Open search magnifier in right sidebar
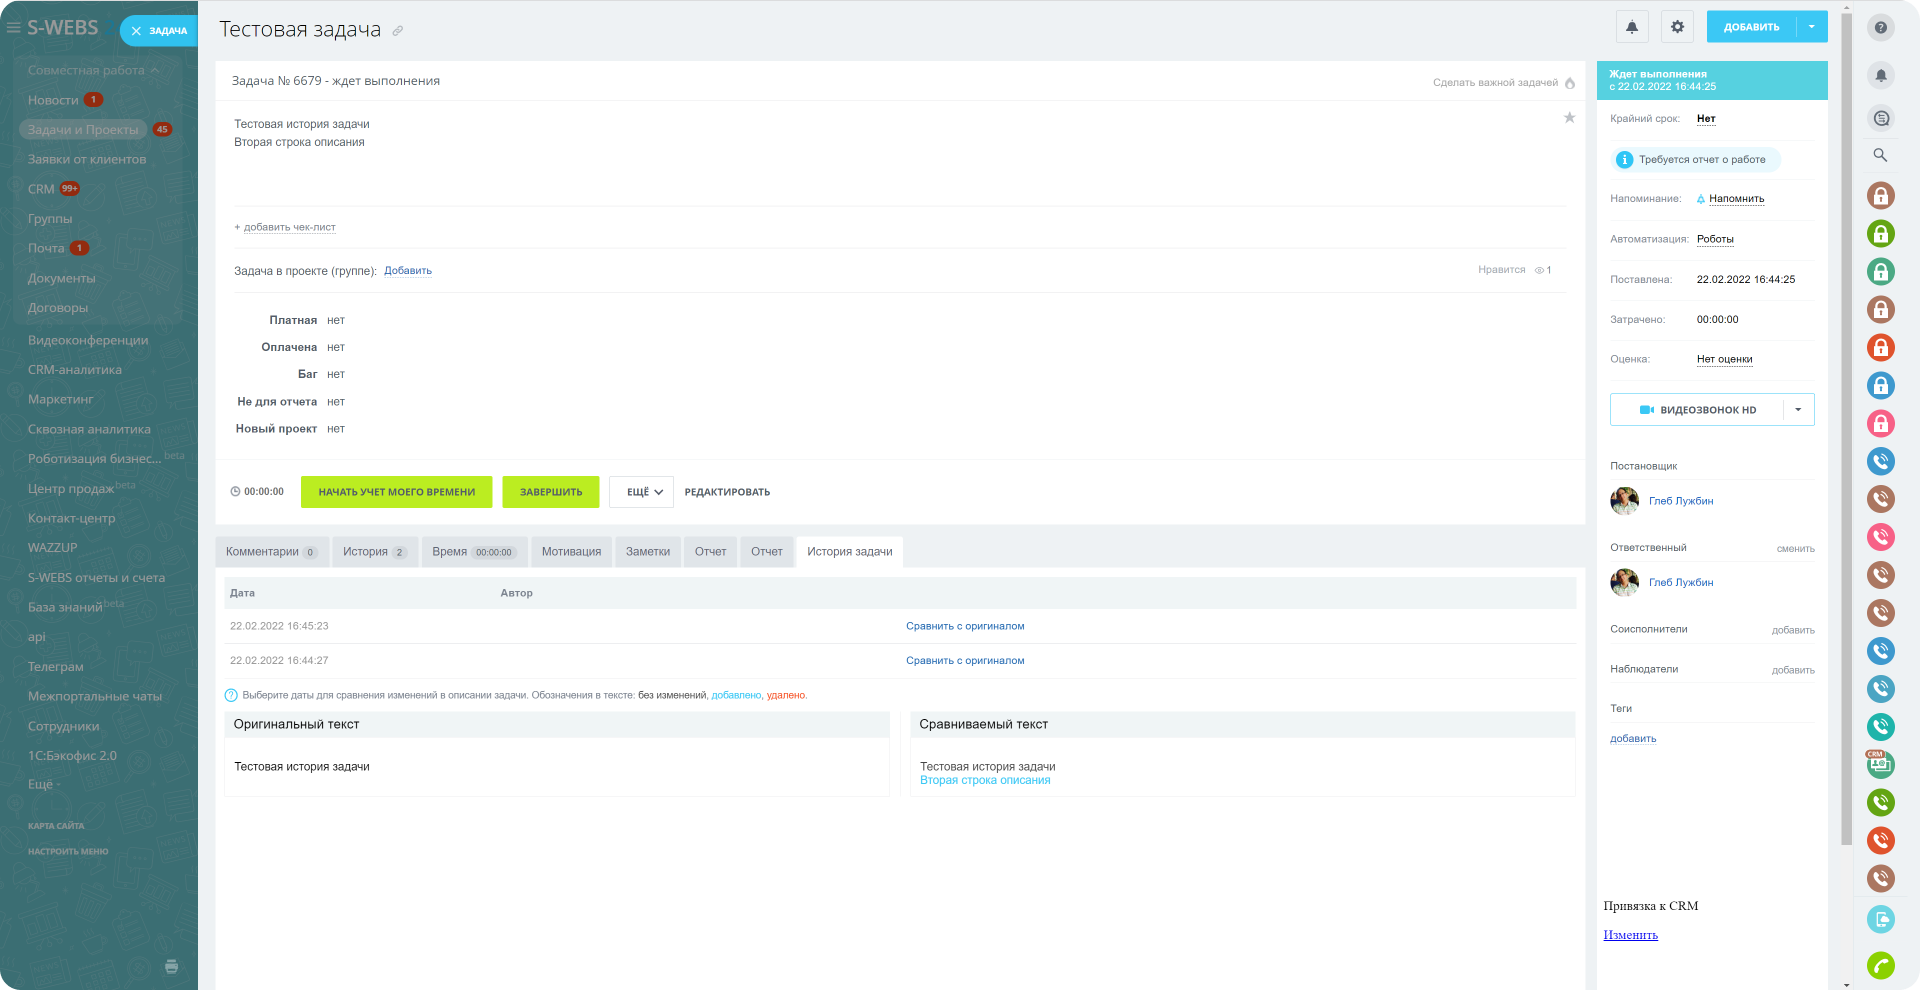 (1880, 155)
